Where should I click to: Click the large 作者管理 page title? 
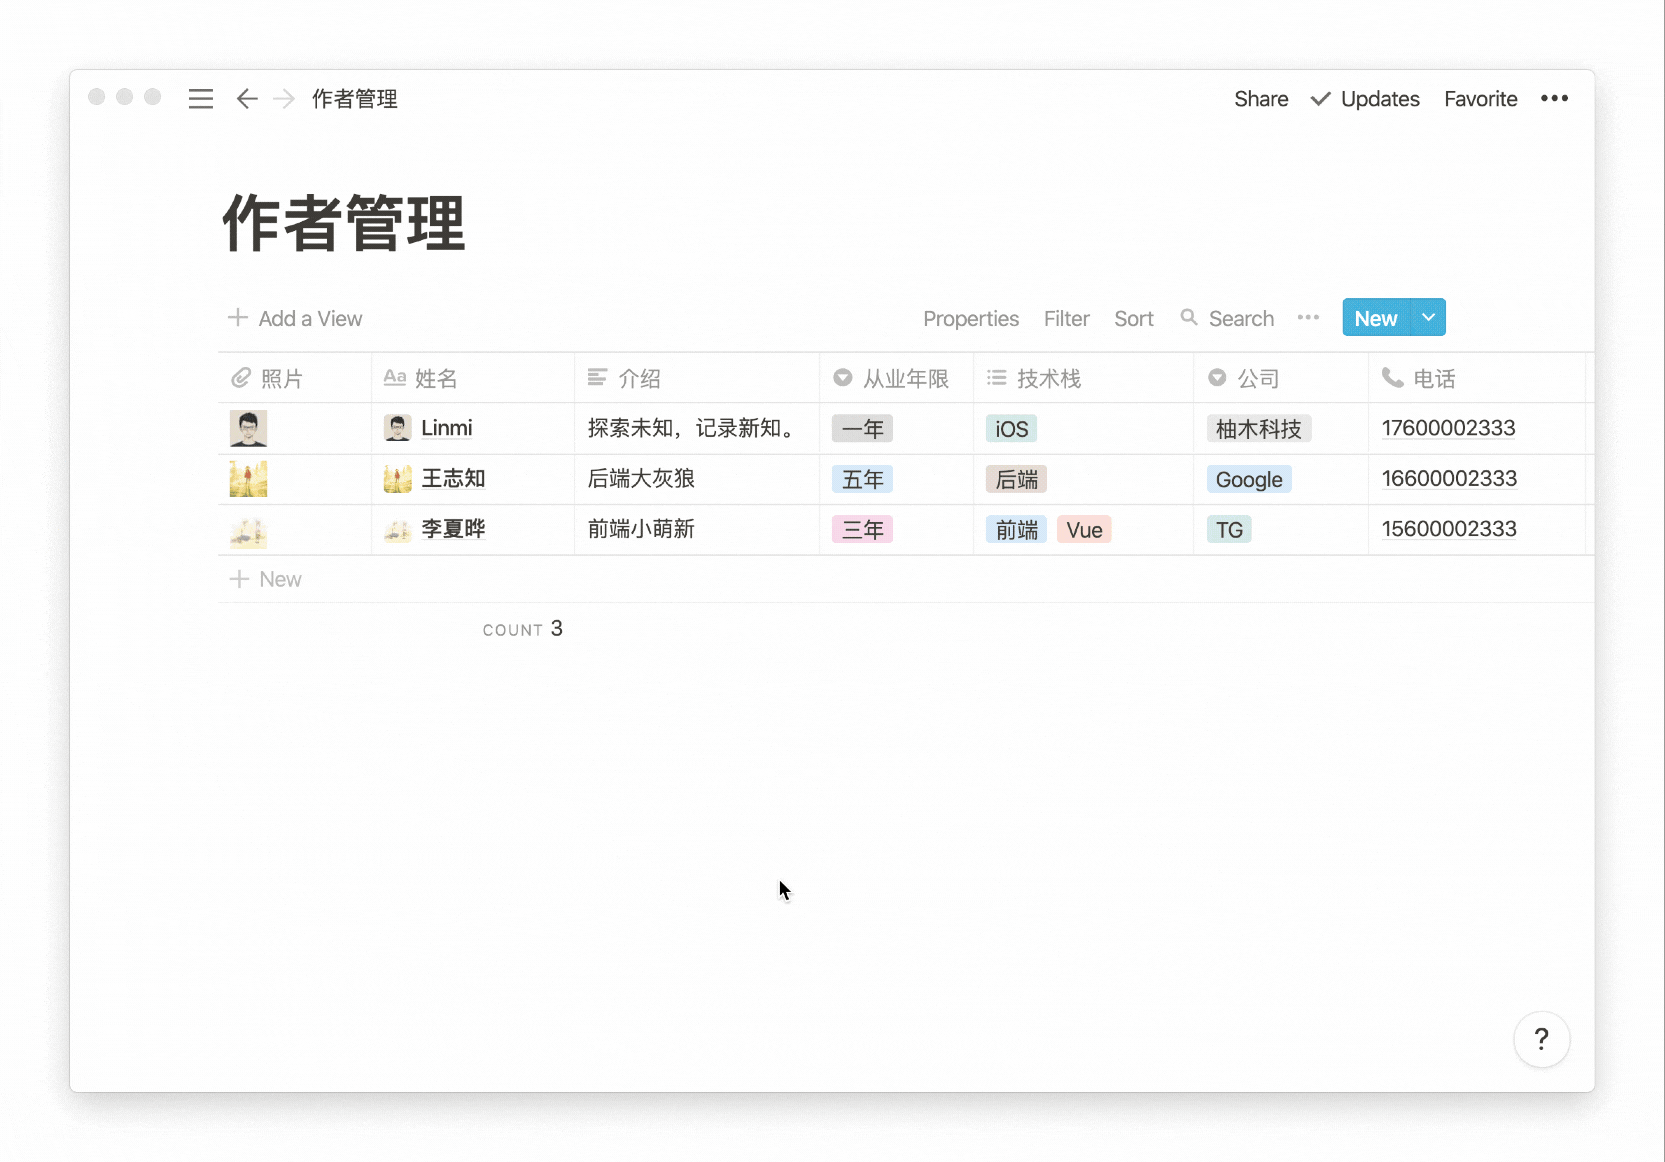(343, 223)
